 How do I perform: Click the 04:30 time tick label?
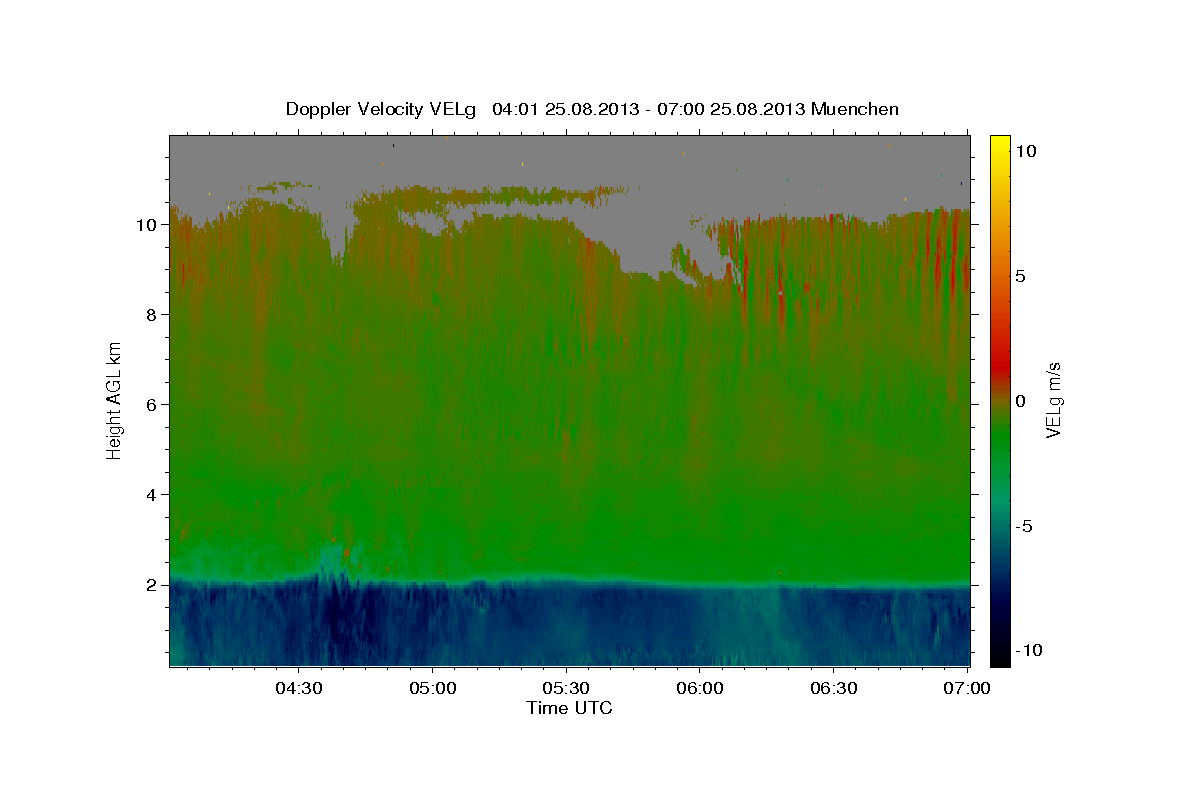tap(299, 689)
